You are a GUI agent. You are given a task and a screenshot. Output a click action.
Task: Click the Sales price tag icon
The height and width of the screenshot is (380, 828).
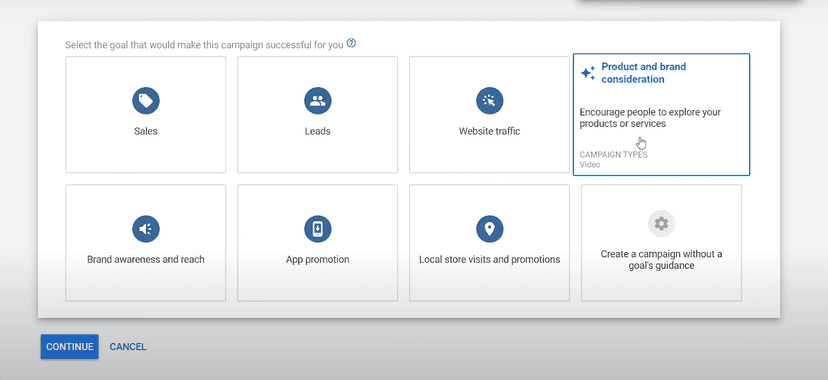pos(146,101)
